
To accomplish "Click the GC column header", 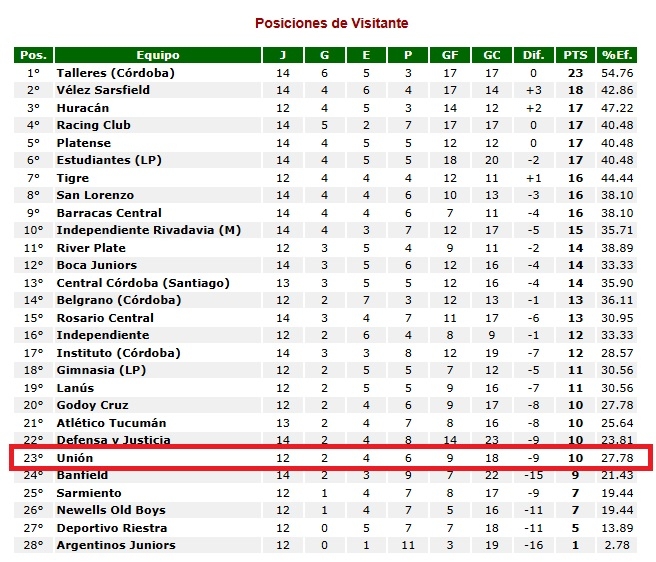I will pos(492,55).
